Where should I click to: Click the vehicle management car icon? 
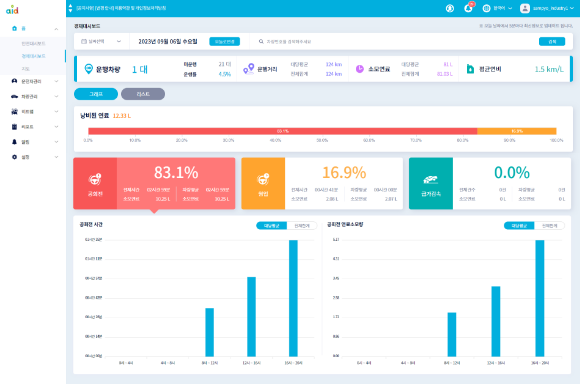[x=14, y=97]
